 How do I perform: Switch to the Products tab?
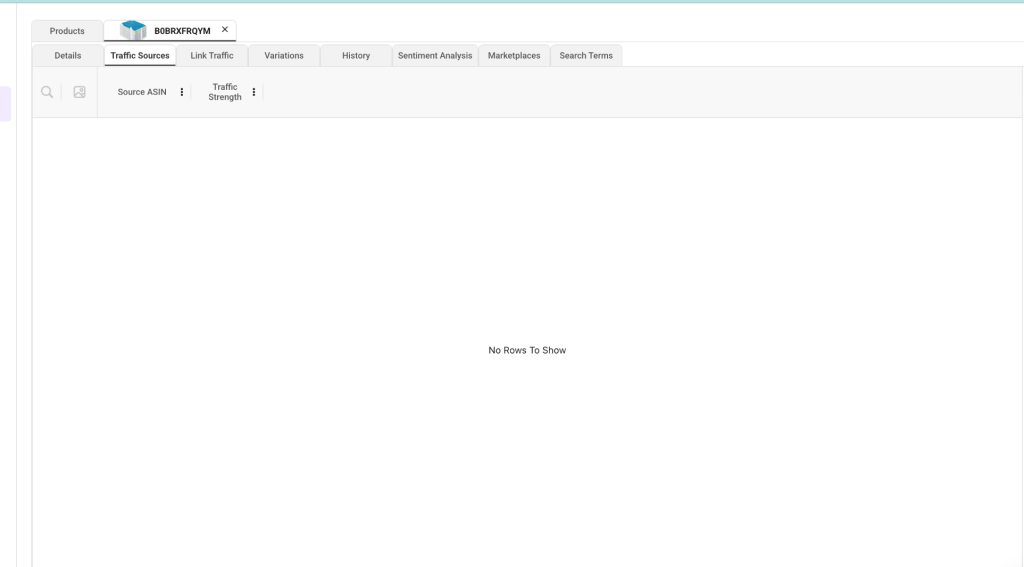(x=67, y=31)
